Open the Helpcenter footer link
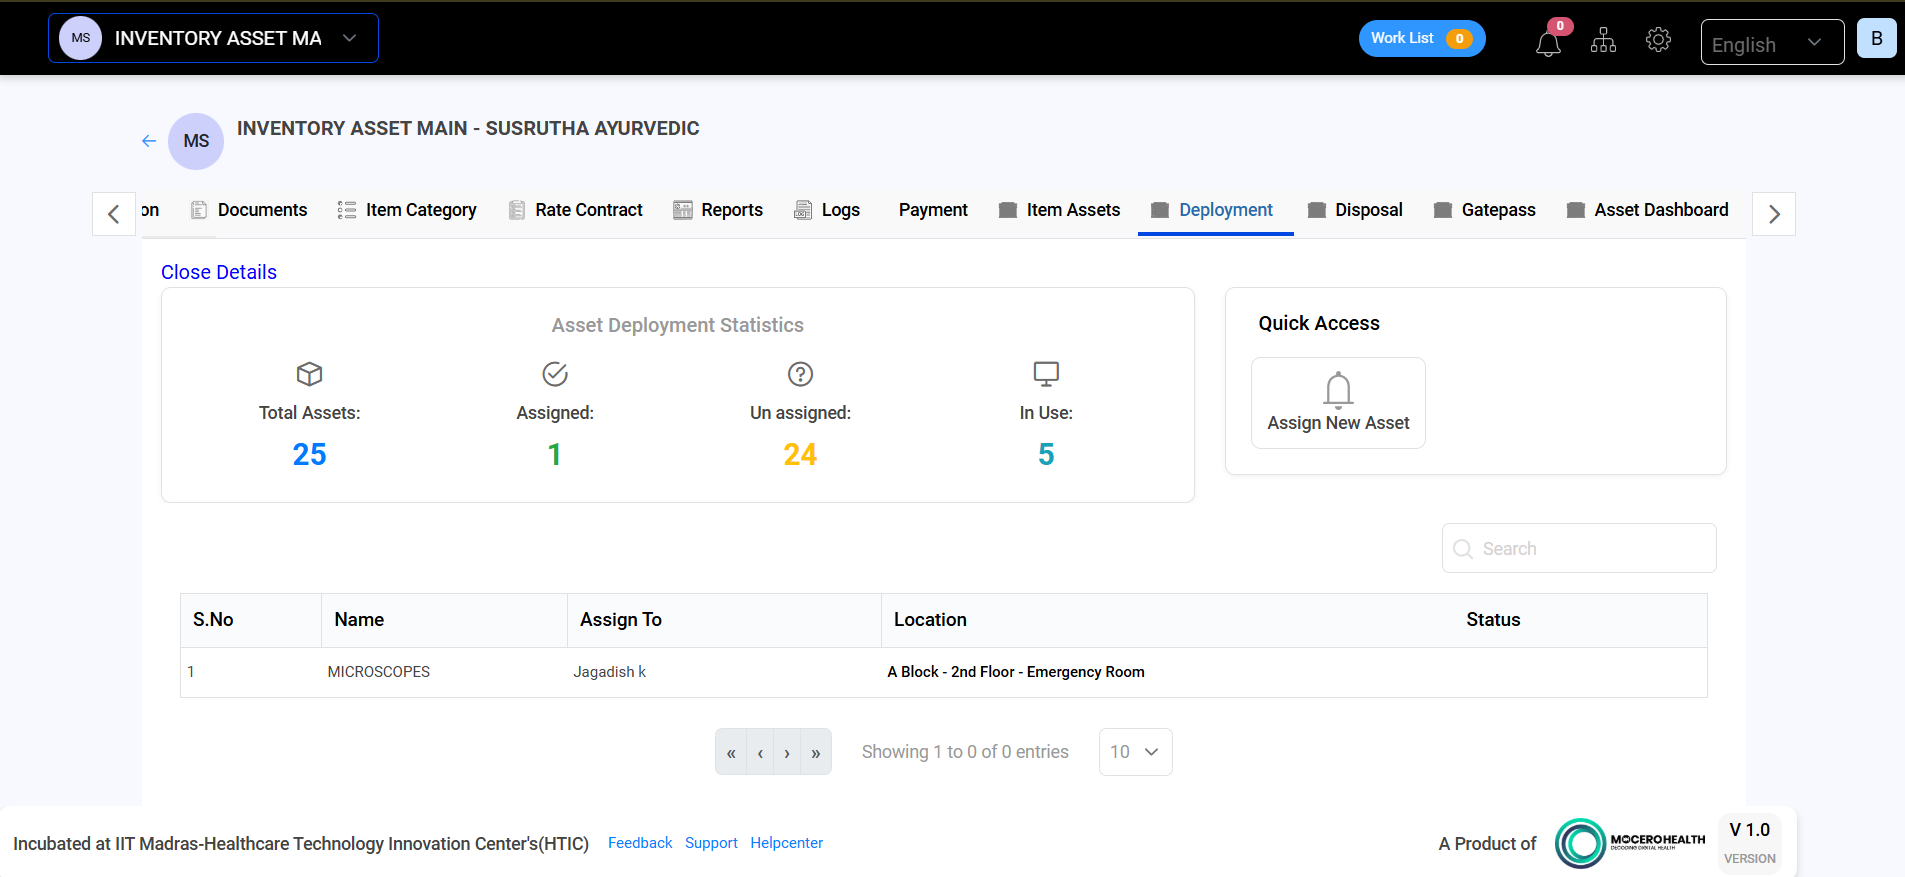This screenshot has height=877, width=1905. pos(786,843)
